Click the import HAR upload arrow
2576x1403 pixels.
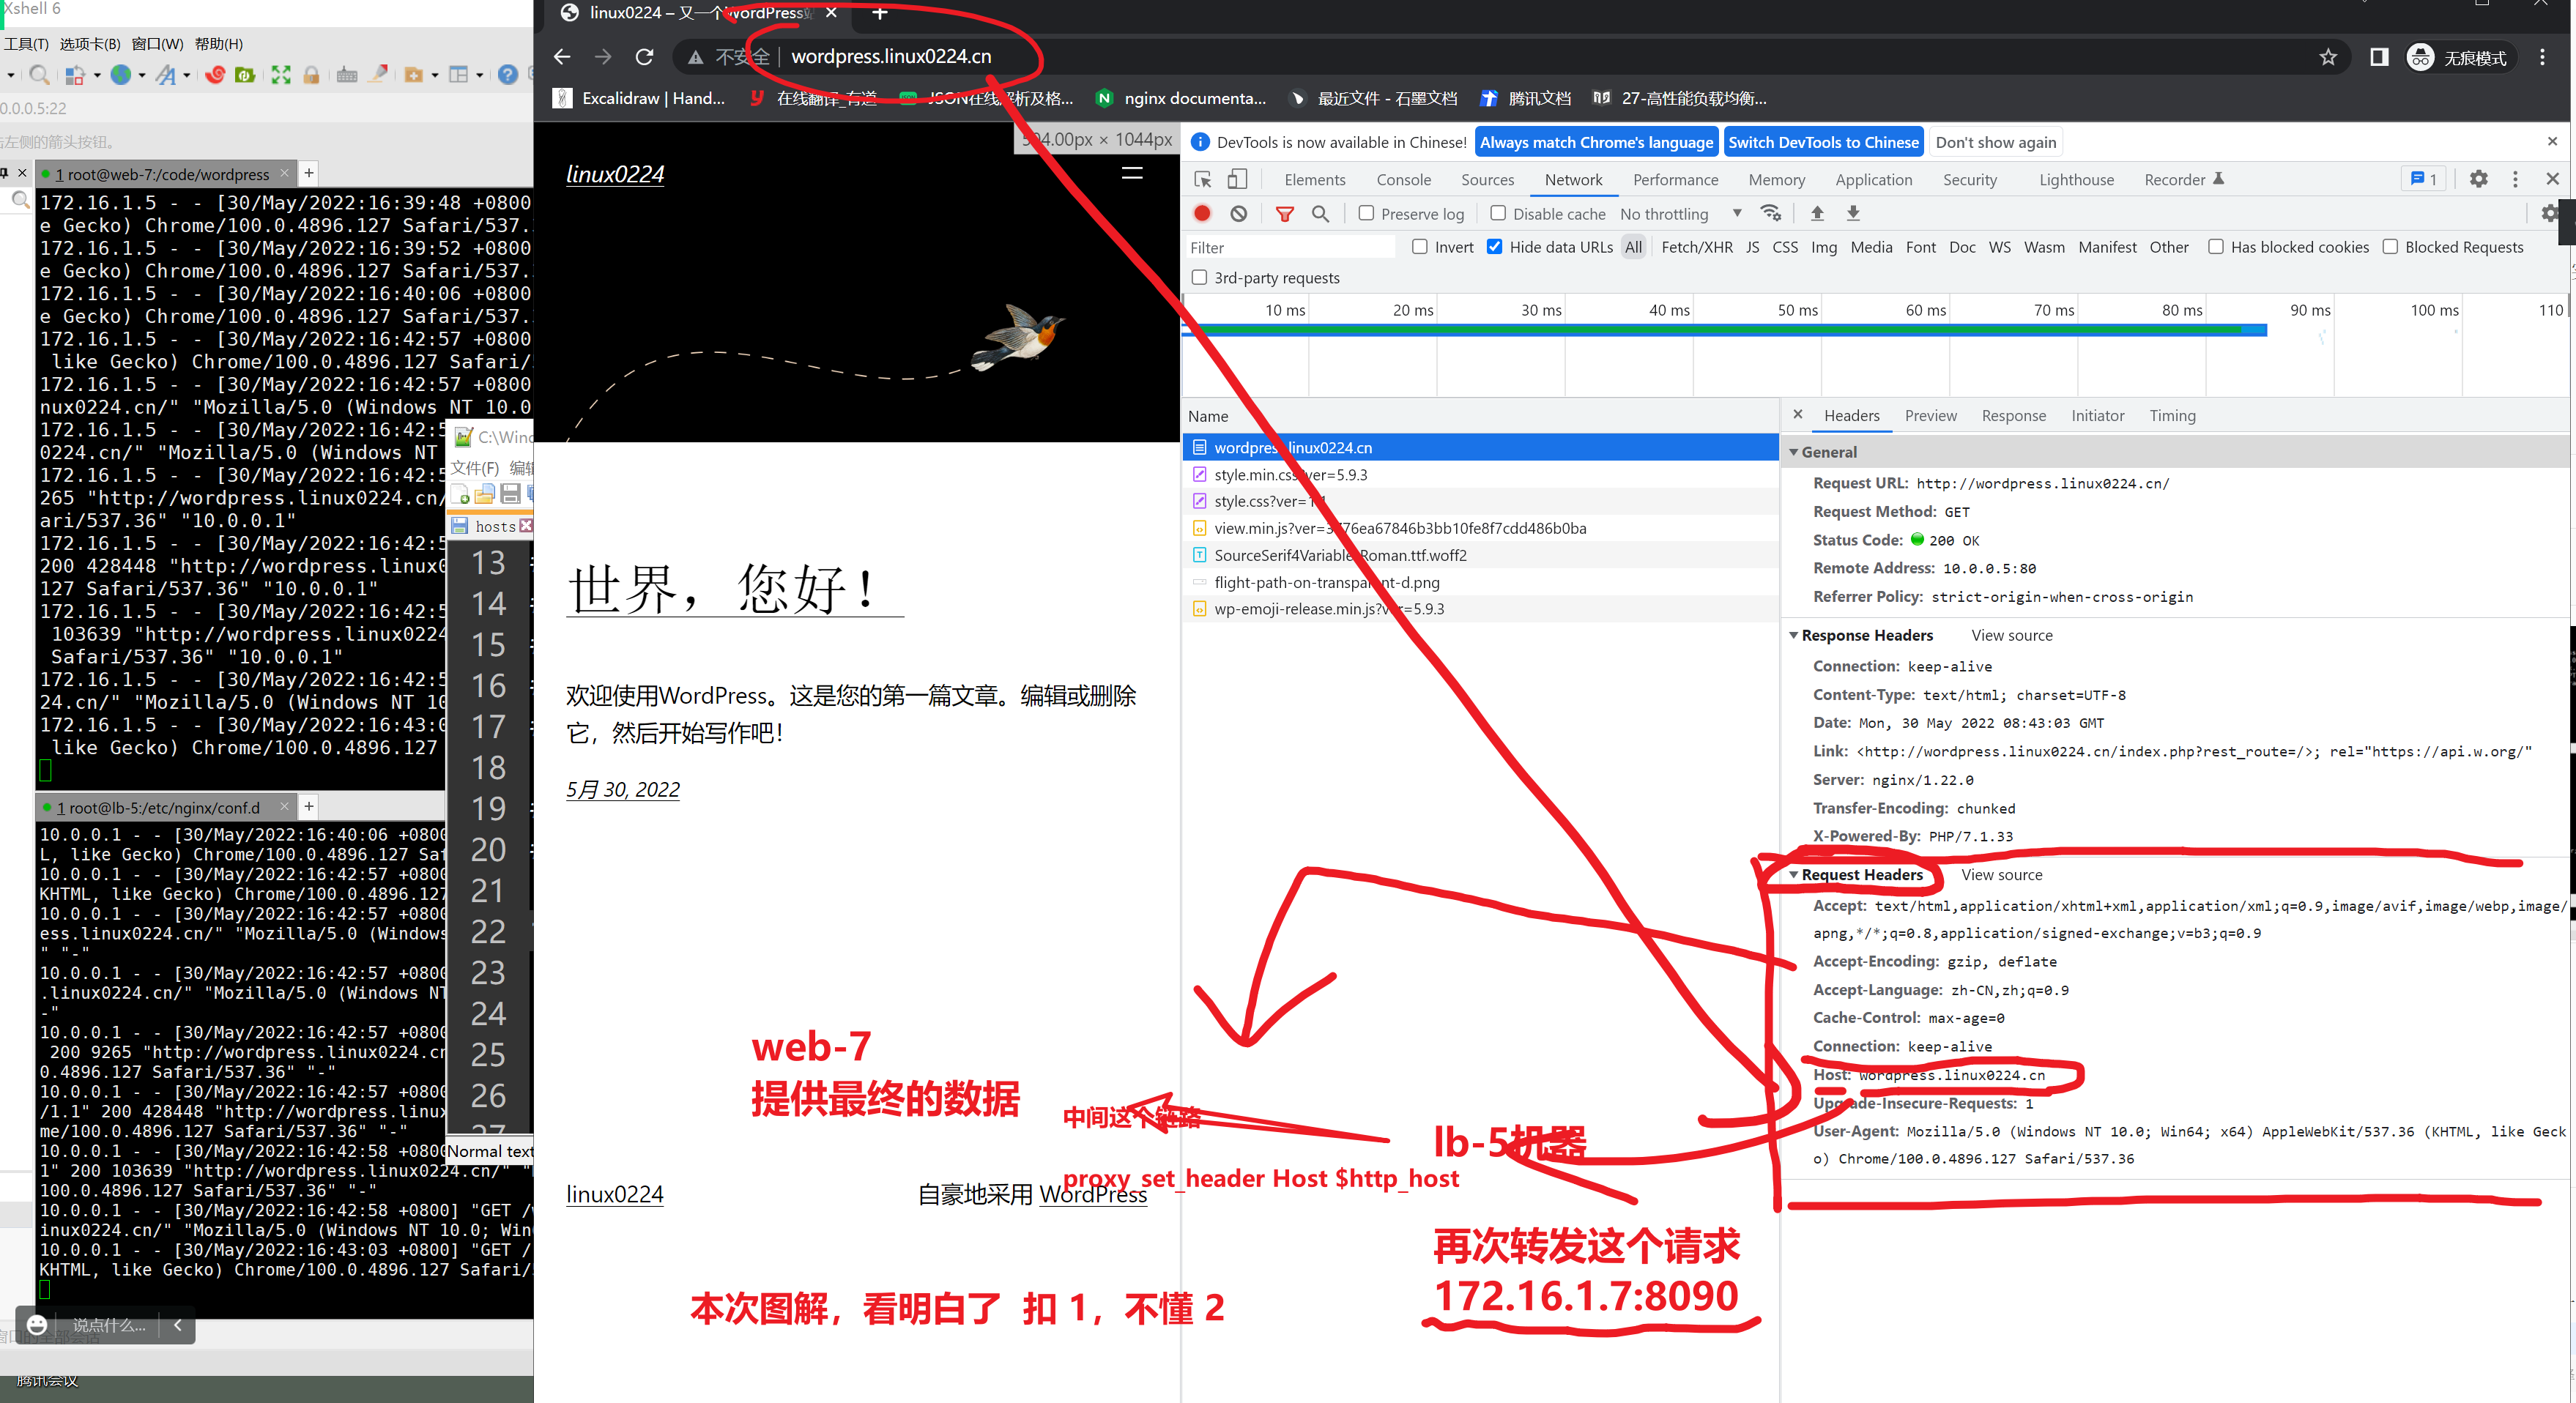point(1817,213)
